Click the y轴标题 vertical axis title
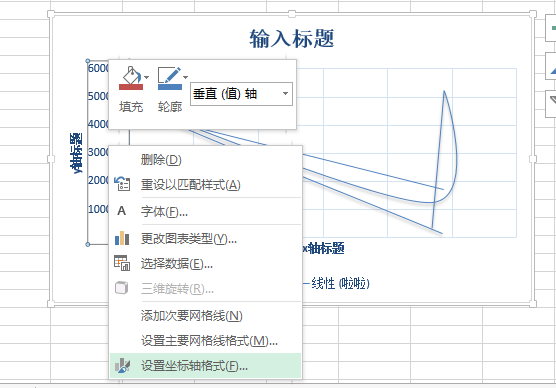This screenshot has height=388, width=556. [x=76, y=153]
